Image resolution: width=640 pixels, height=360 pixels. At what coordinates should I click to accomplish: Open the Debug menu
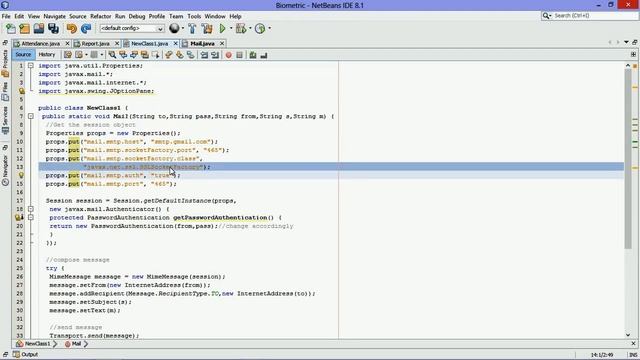137,16
